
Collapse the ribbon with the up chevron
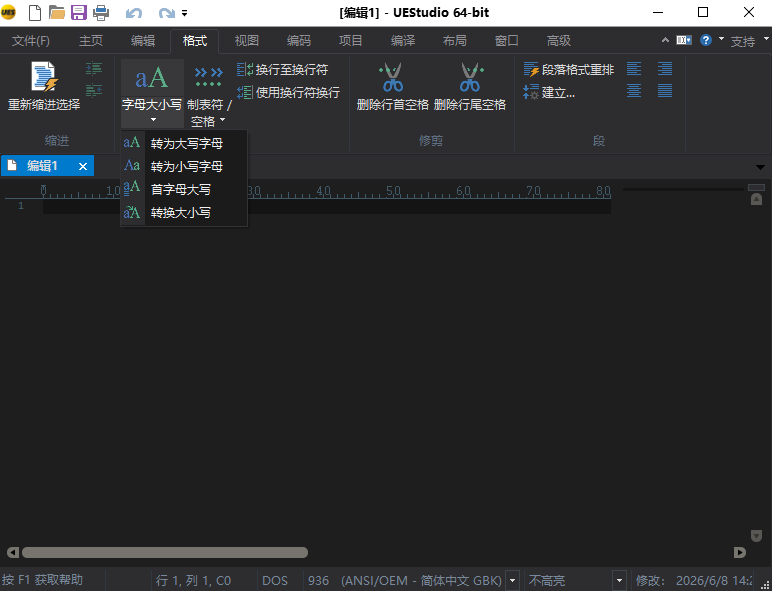[665, 40]
